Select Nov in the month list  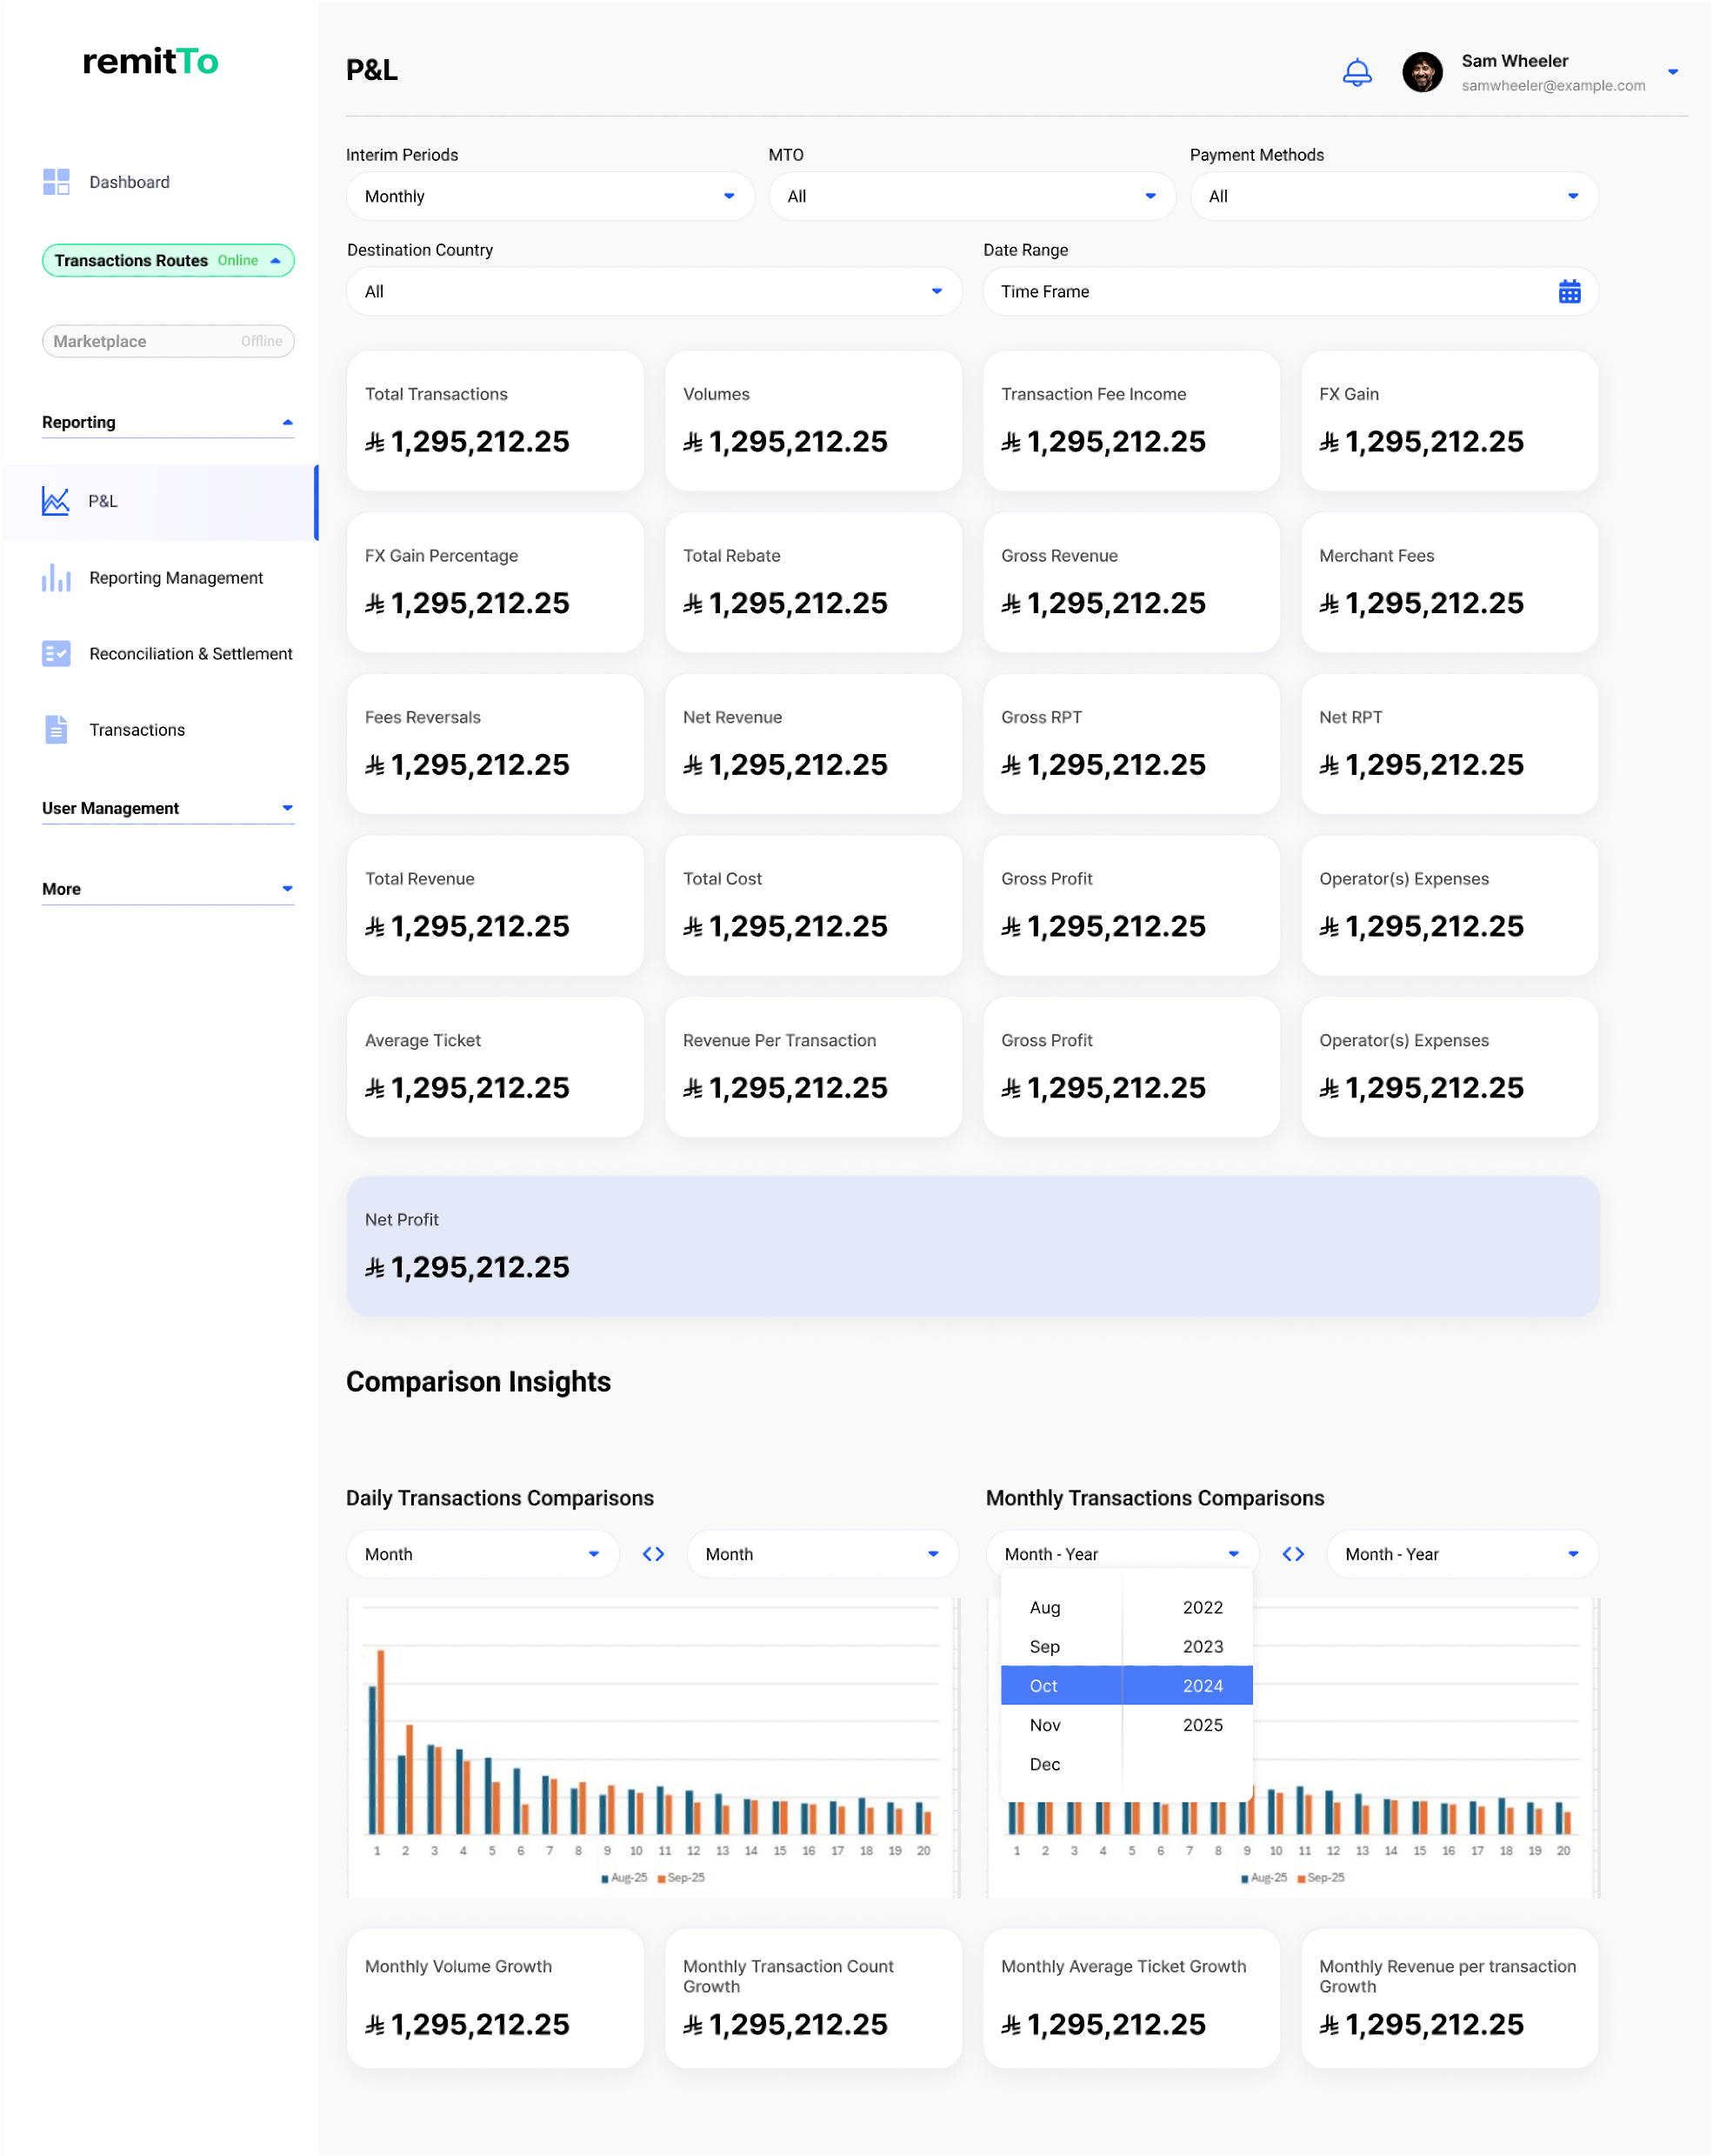click(1045, 1725)
